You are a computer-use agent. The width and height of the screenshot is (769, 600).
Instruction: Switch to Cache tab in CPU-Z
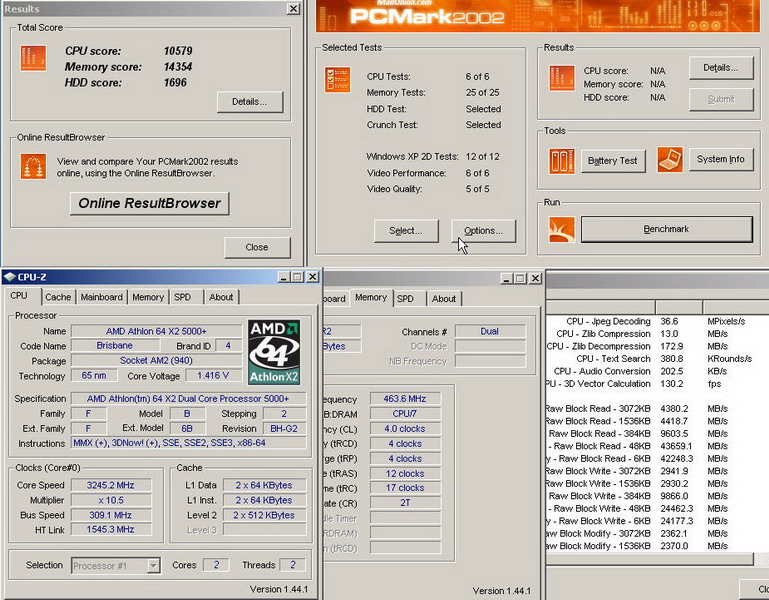click(58, 297)
